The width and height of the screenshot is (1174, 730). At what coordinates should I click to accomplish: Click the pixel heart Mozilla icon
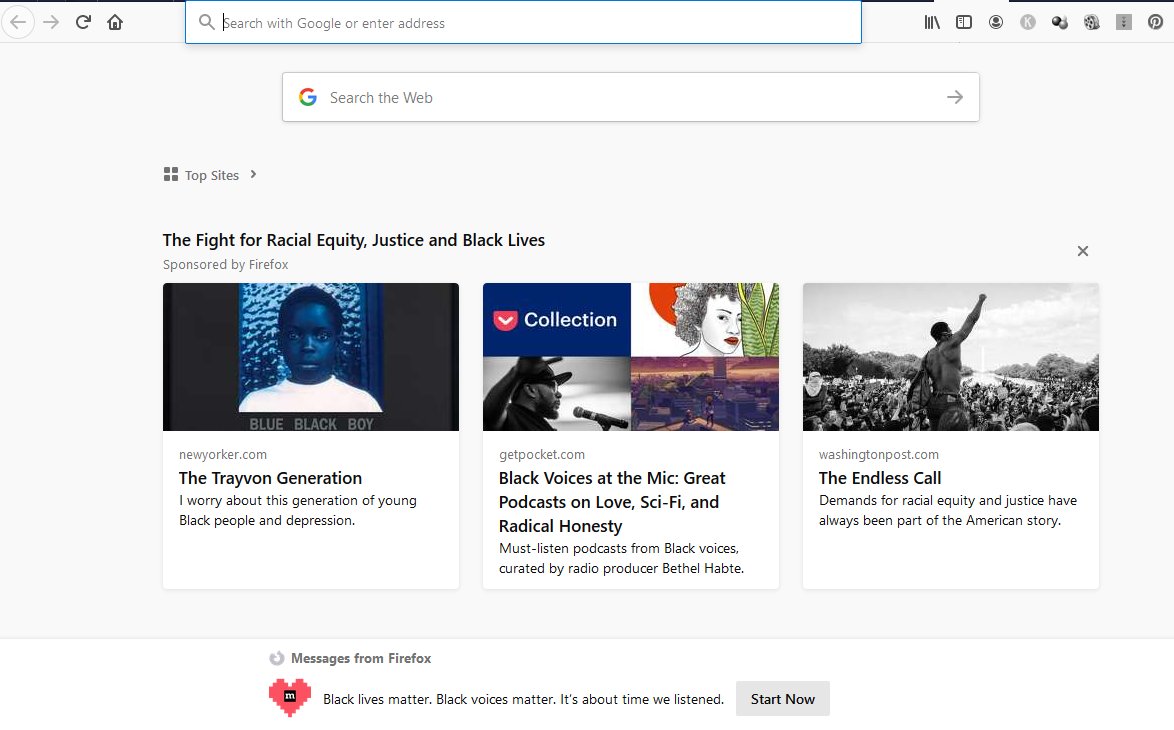pyautogui.click(x=290, y=697)
